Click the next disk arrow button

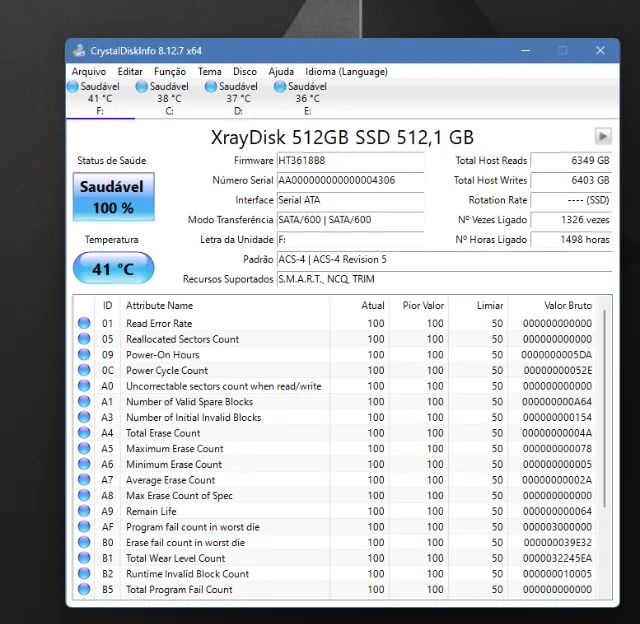point(603,136)
